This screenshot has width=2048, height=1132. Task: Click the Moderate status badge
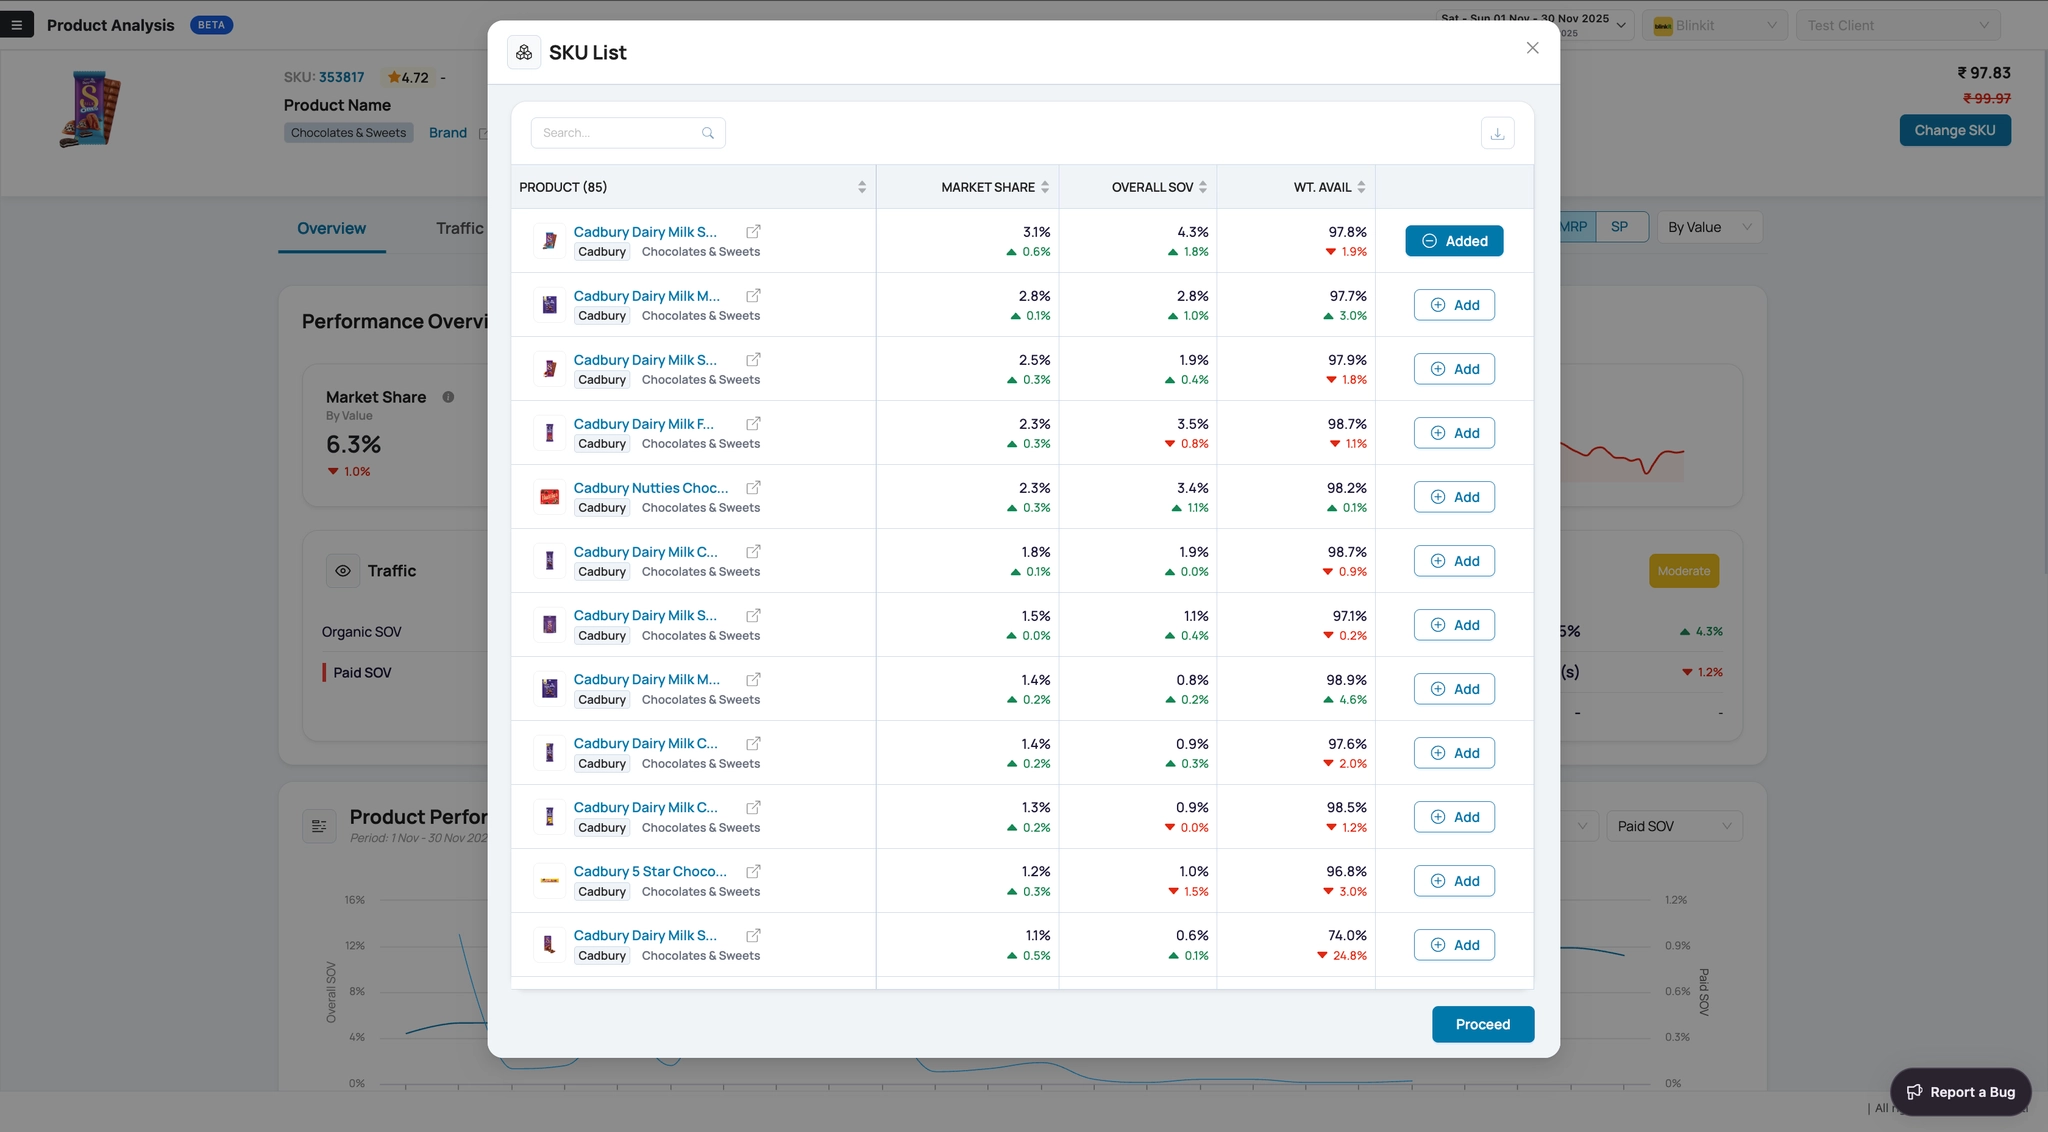[1683, 571]
